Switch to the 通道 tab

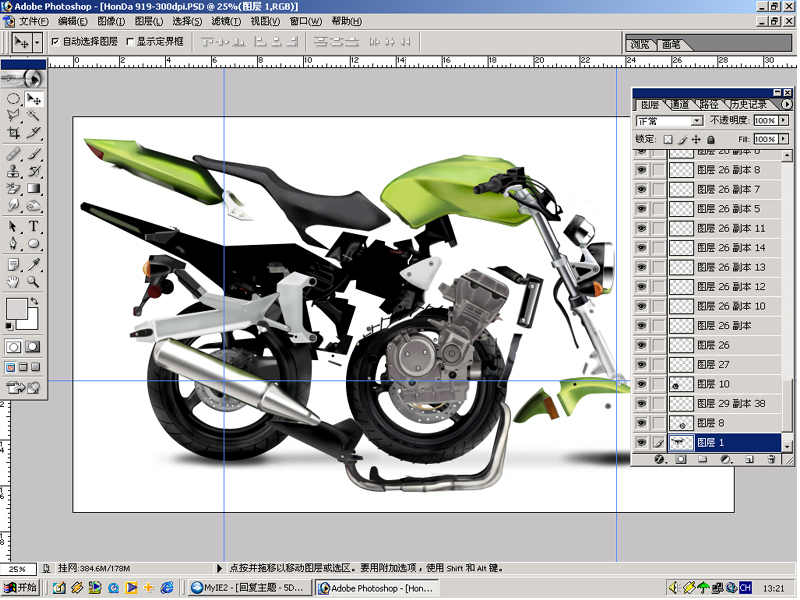[679, 105]
